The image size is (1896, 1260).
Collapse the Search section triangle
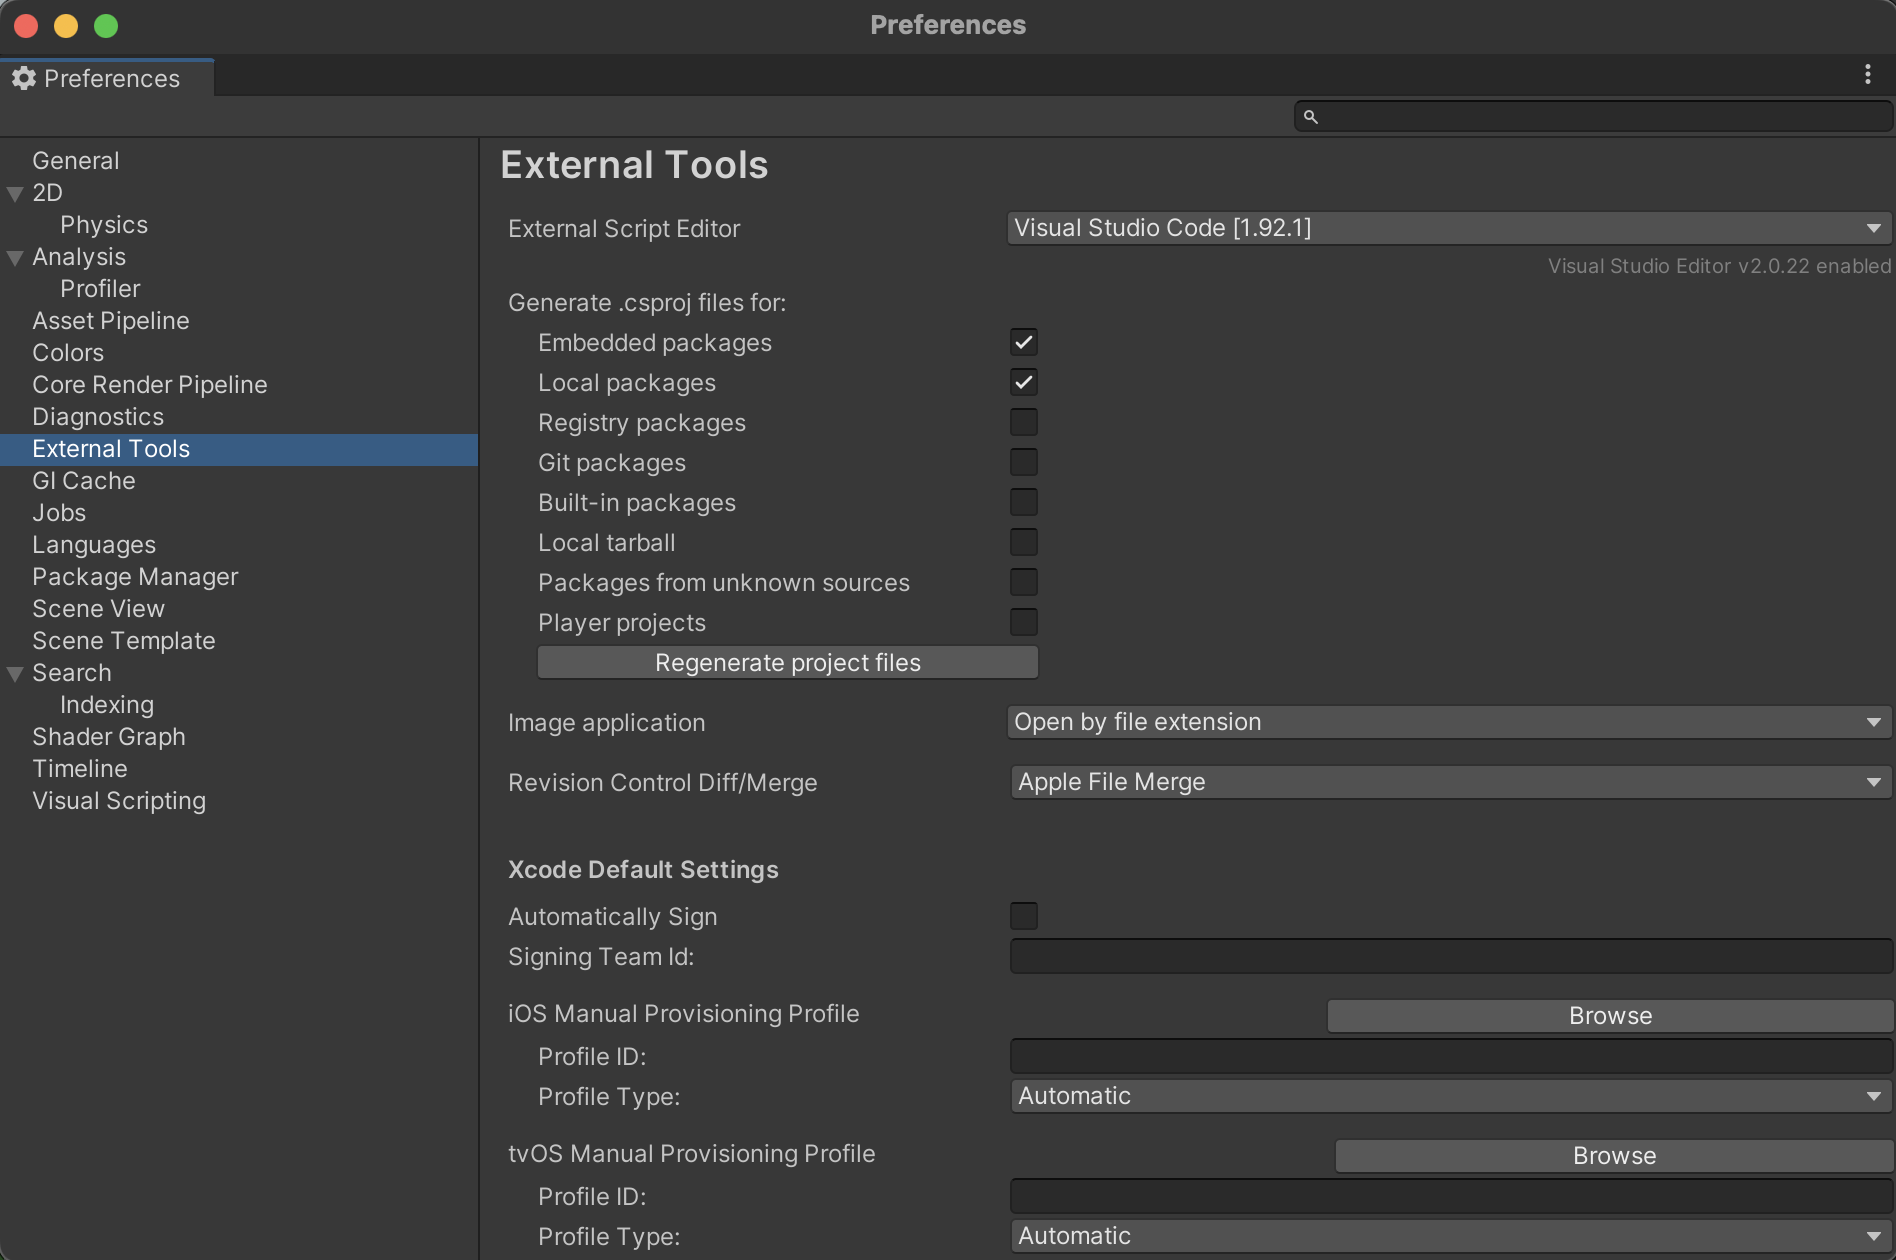point(15,673)
